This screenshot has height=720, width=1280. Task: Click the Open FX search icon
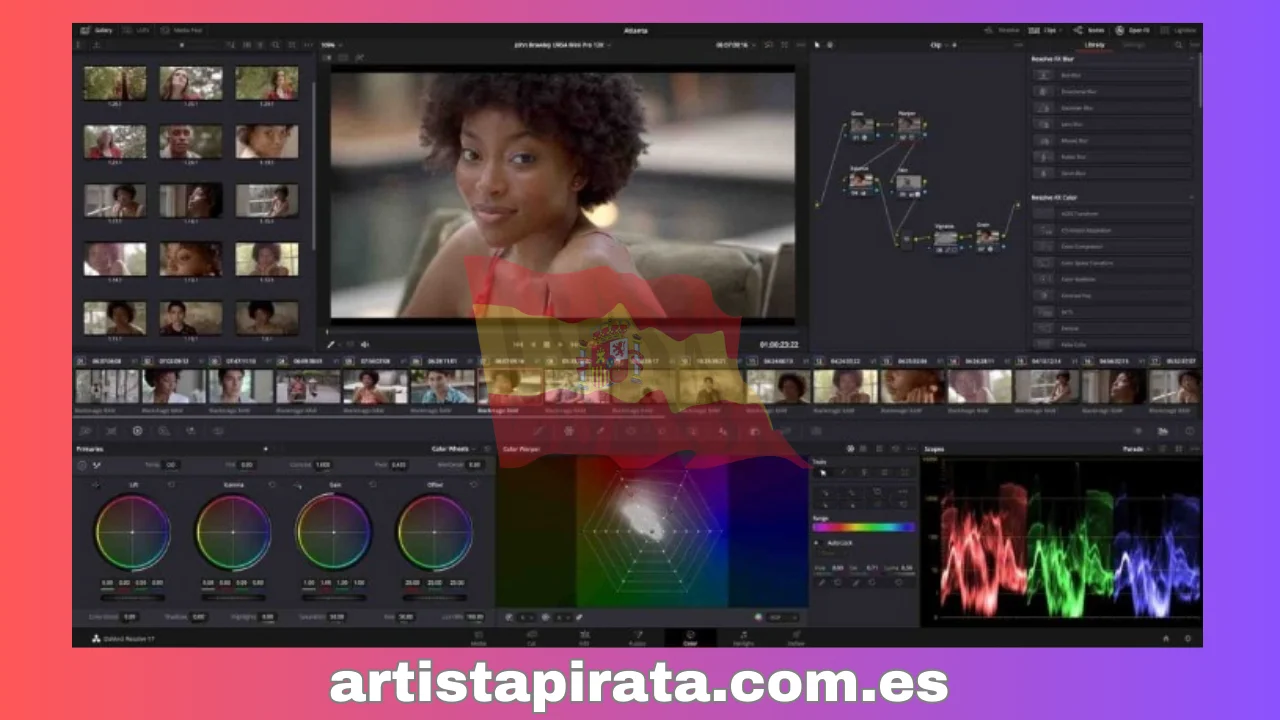(1178, 44)
